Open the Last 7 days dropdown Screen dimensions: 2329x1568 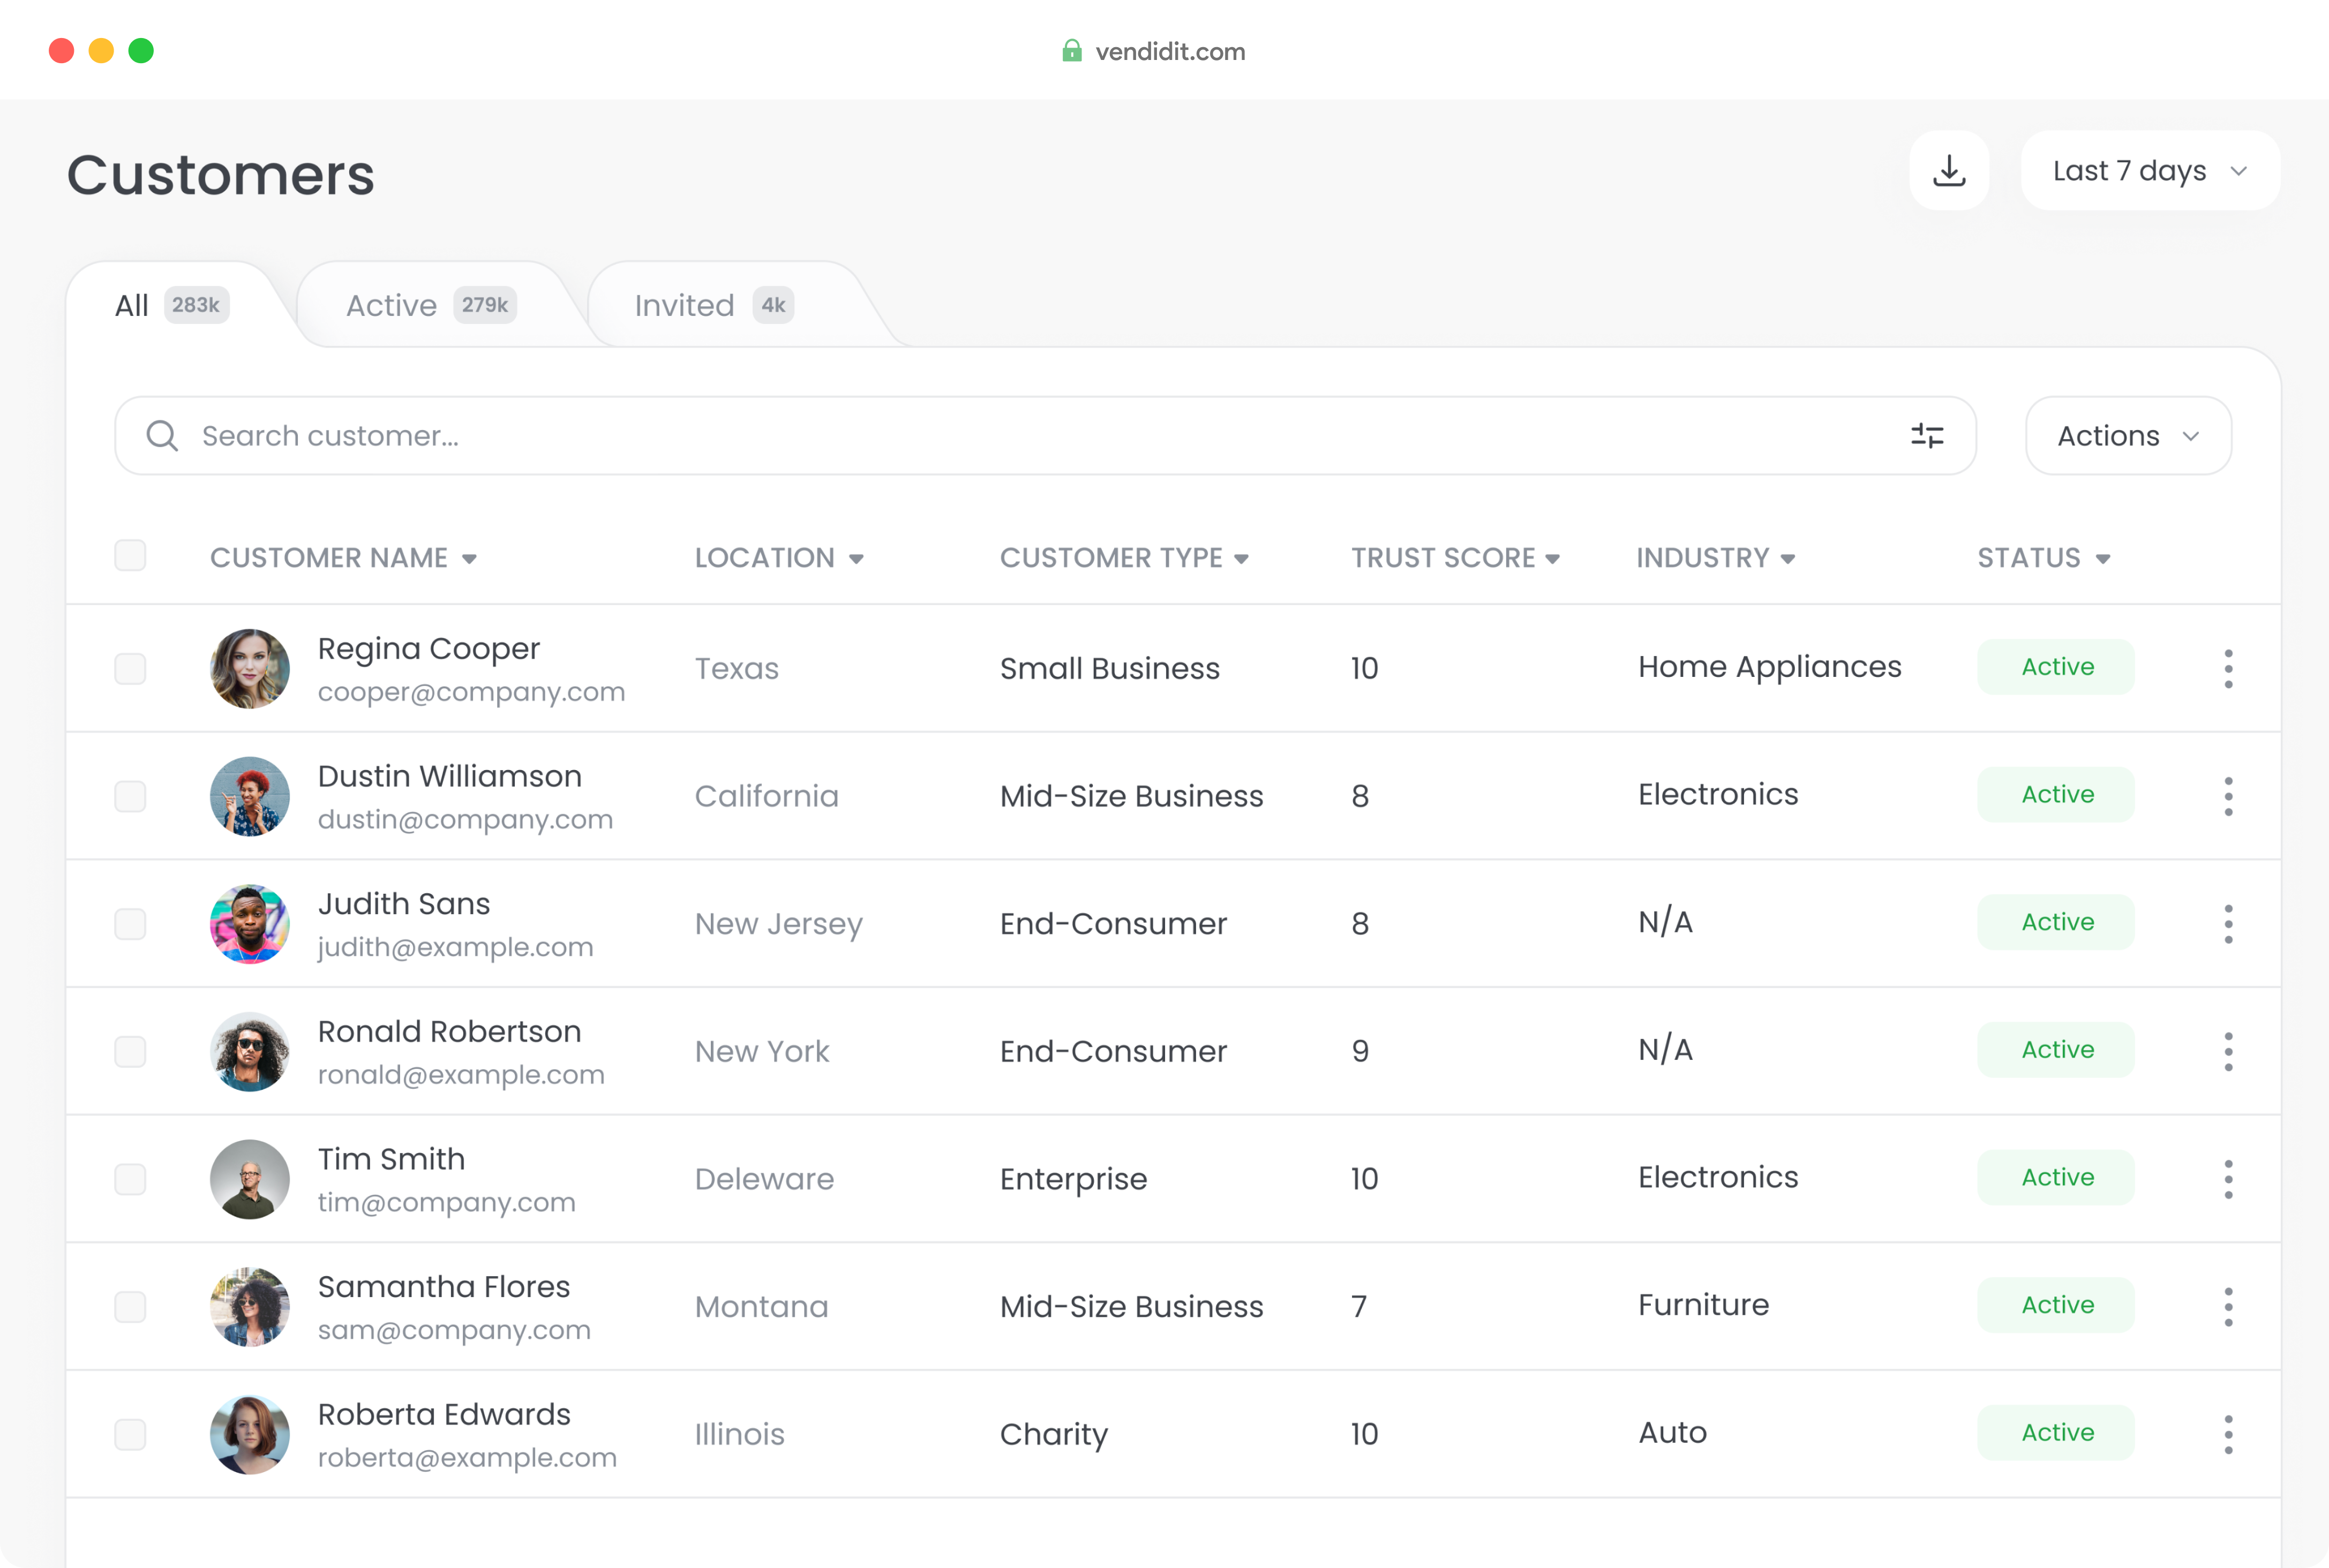(x=2149, y=171)
